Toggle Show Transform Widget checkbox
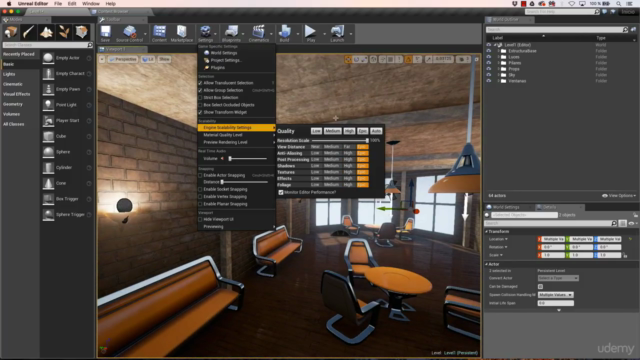The height and width of the screenshot is (360, 640). (200, 112)
